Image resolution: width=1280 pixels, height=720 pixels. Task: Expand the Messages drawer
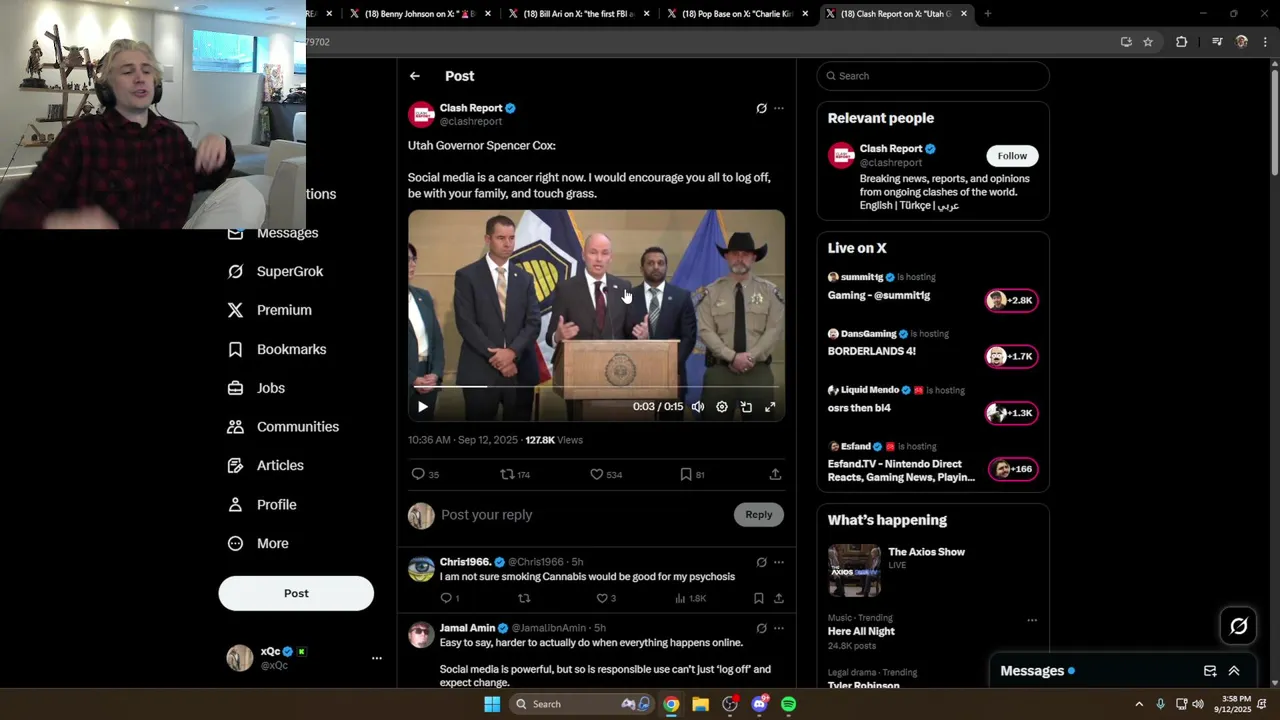point(1234,671)
